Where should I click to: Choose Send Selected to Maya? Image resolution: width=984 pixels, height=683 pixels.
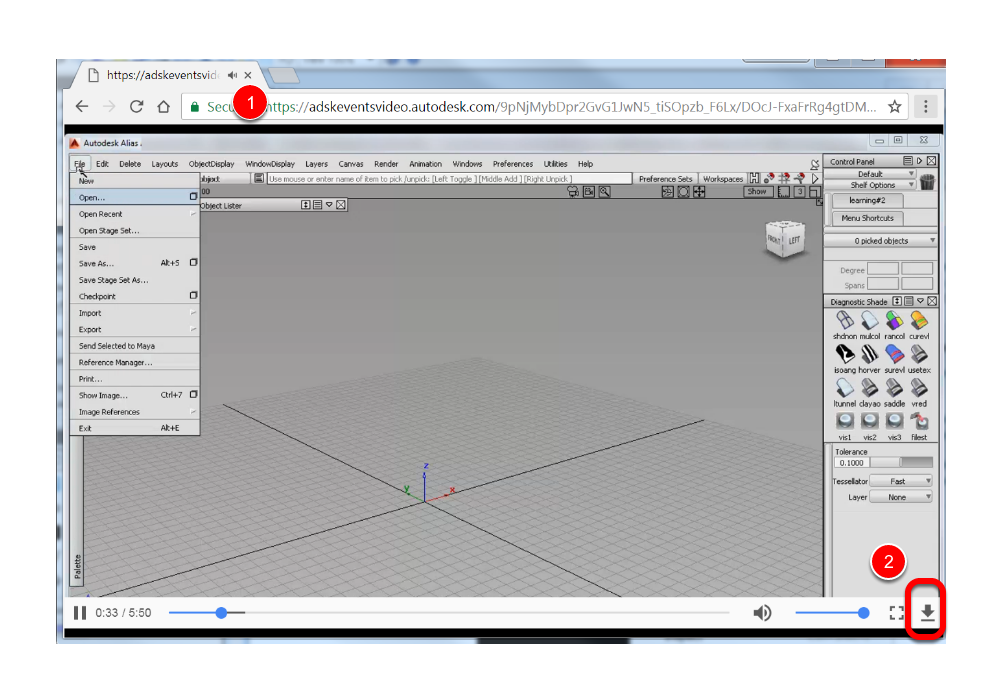[135, 346]
